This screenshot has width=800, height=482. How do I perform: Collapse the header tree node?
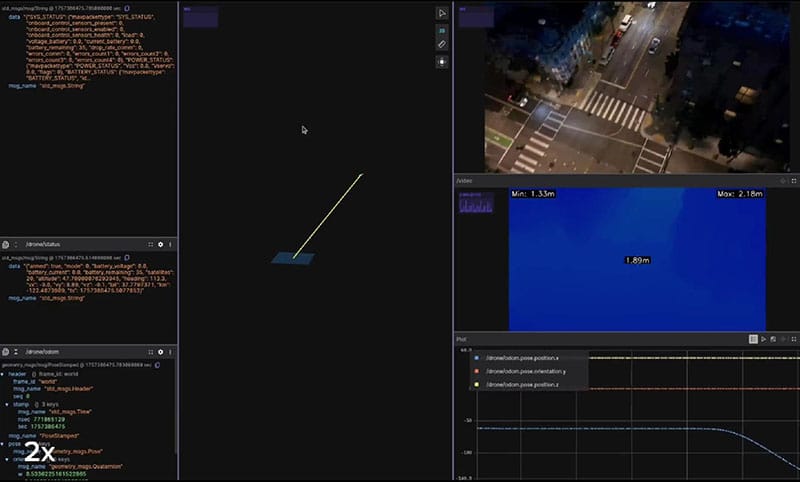click(x=4, y=374)
